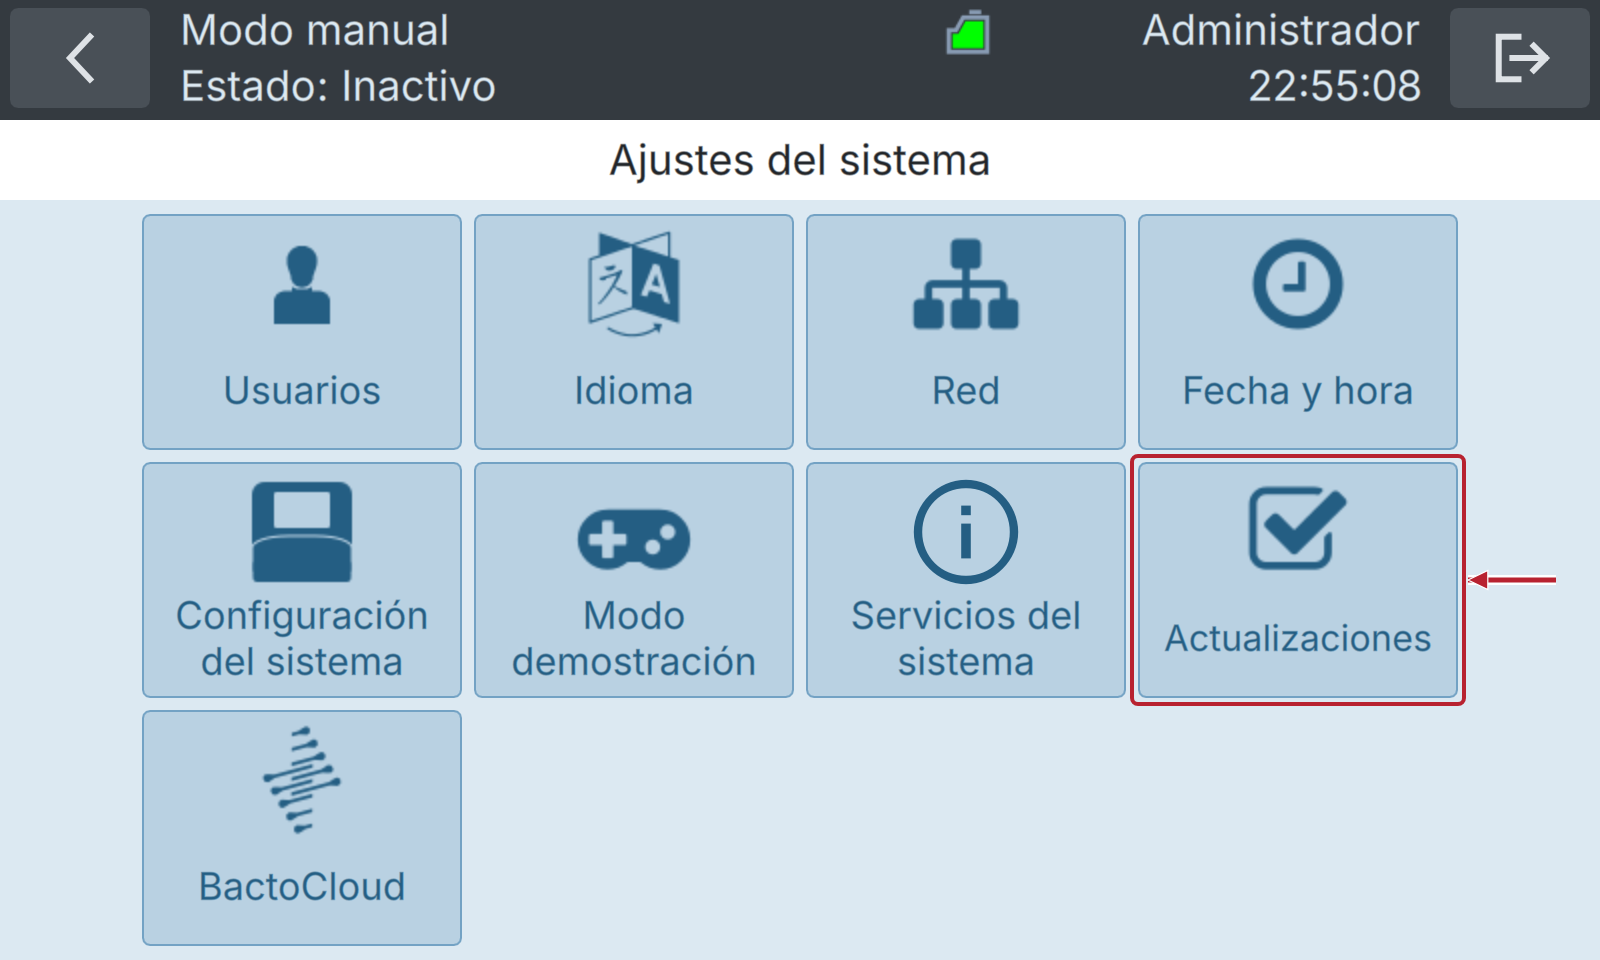Open the Modo demostración tile

click(634, 580)
